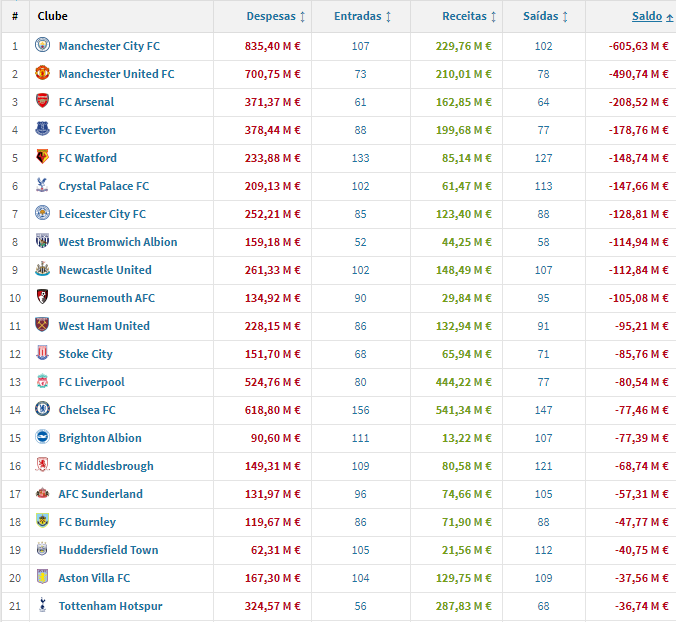676x622 pixels.
Task: Open the Newcastle United club link
Action: point(105,270)
